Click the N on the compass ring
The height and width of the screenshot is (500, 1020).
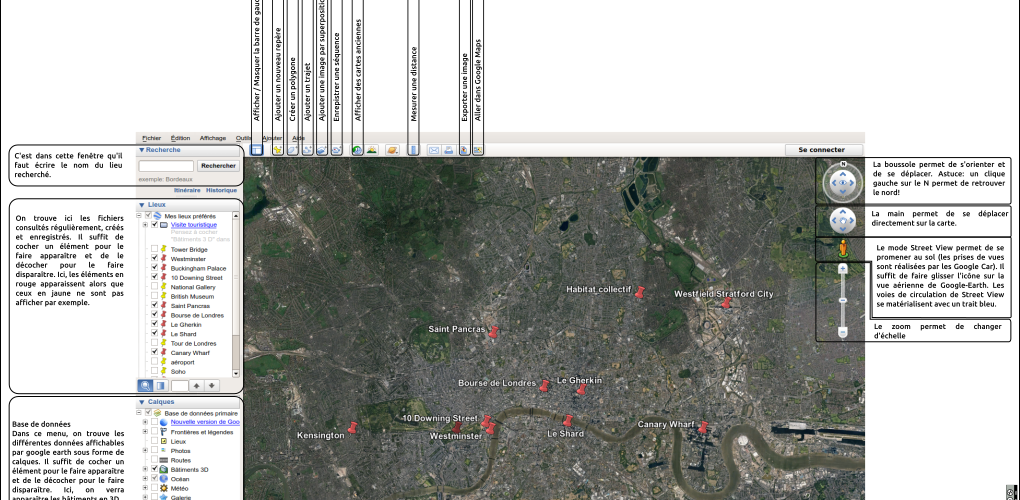tap(843, 164)
